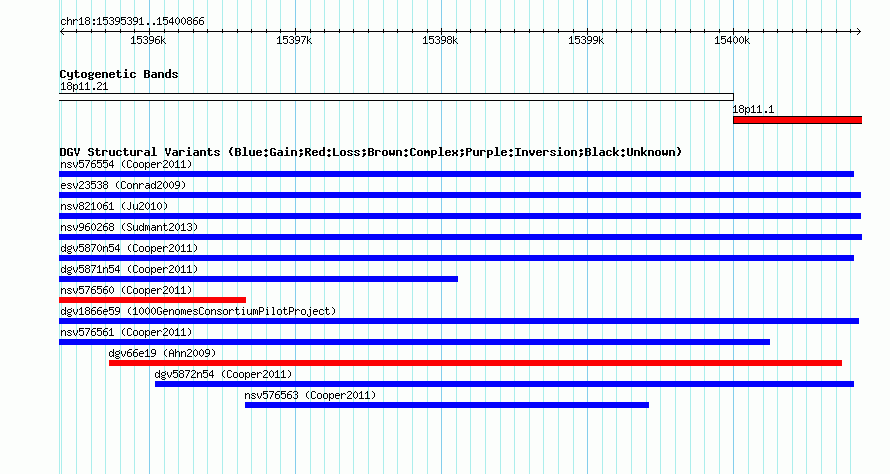The height and width of the screenshot is (474, 890).
Task: Click the nsv576563 (Cooper2011) label
Action: point(310,396)
